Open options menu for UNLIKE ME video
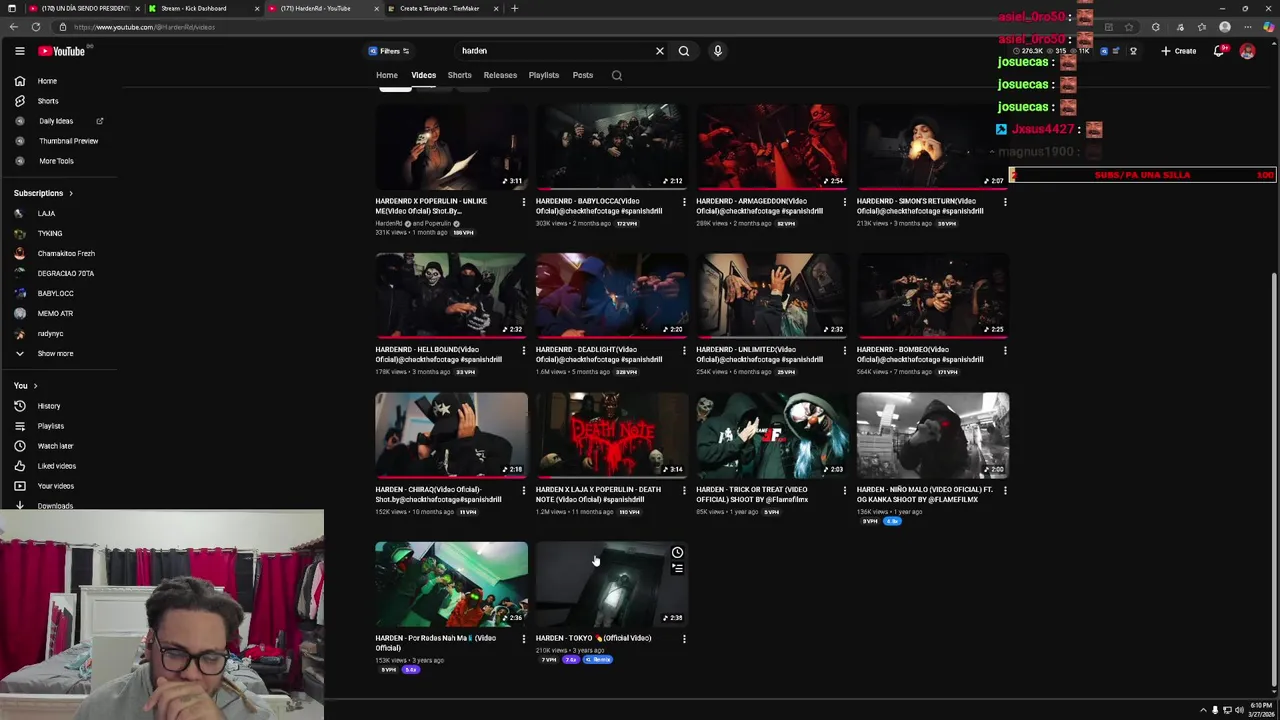 point(523,202)
